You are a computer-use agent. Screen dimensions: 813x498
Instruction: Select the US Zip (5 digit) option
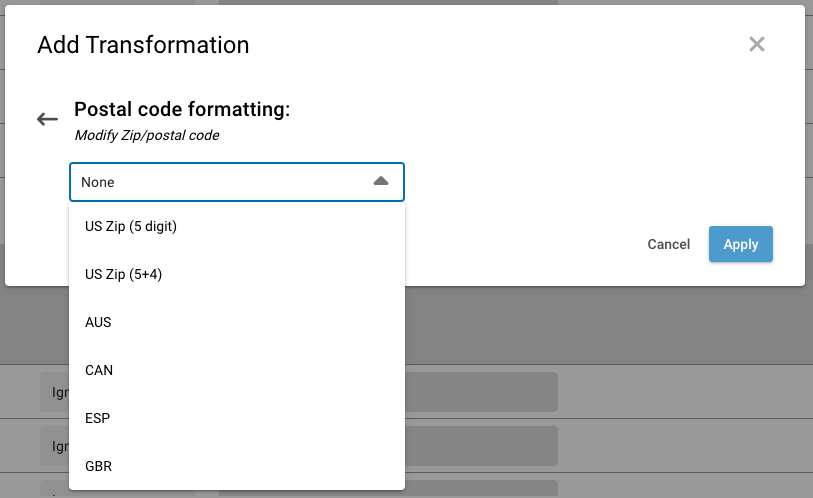[x=131, y=226]
